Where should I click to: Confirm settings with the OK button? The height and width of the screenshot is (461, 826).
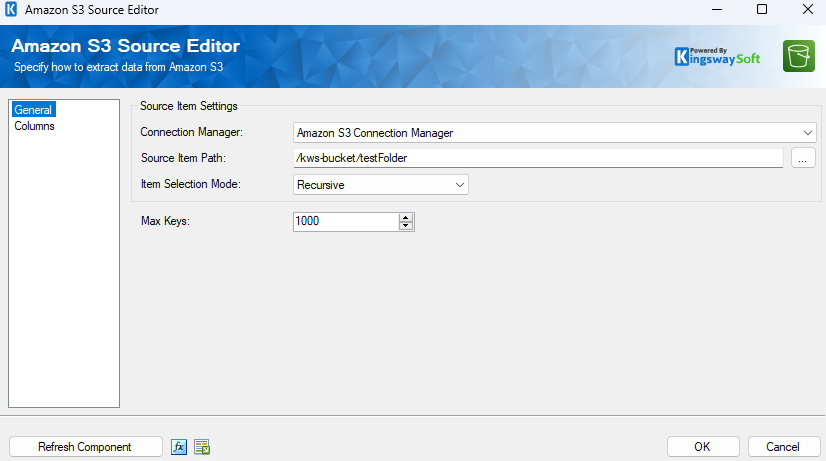pos(703,447)
